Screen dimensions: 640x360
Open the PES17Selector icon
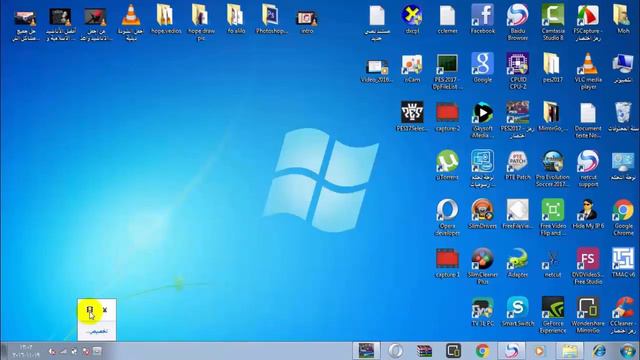pyautogui.click(x=412, y=116)
